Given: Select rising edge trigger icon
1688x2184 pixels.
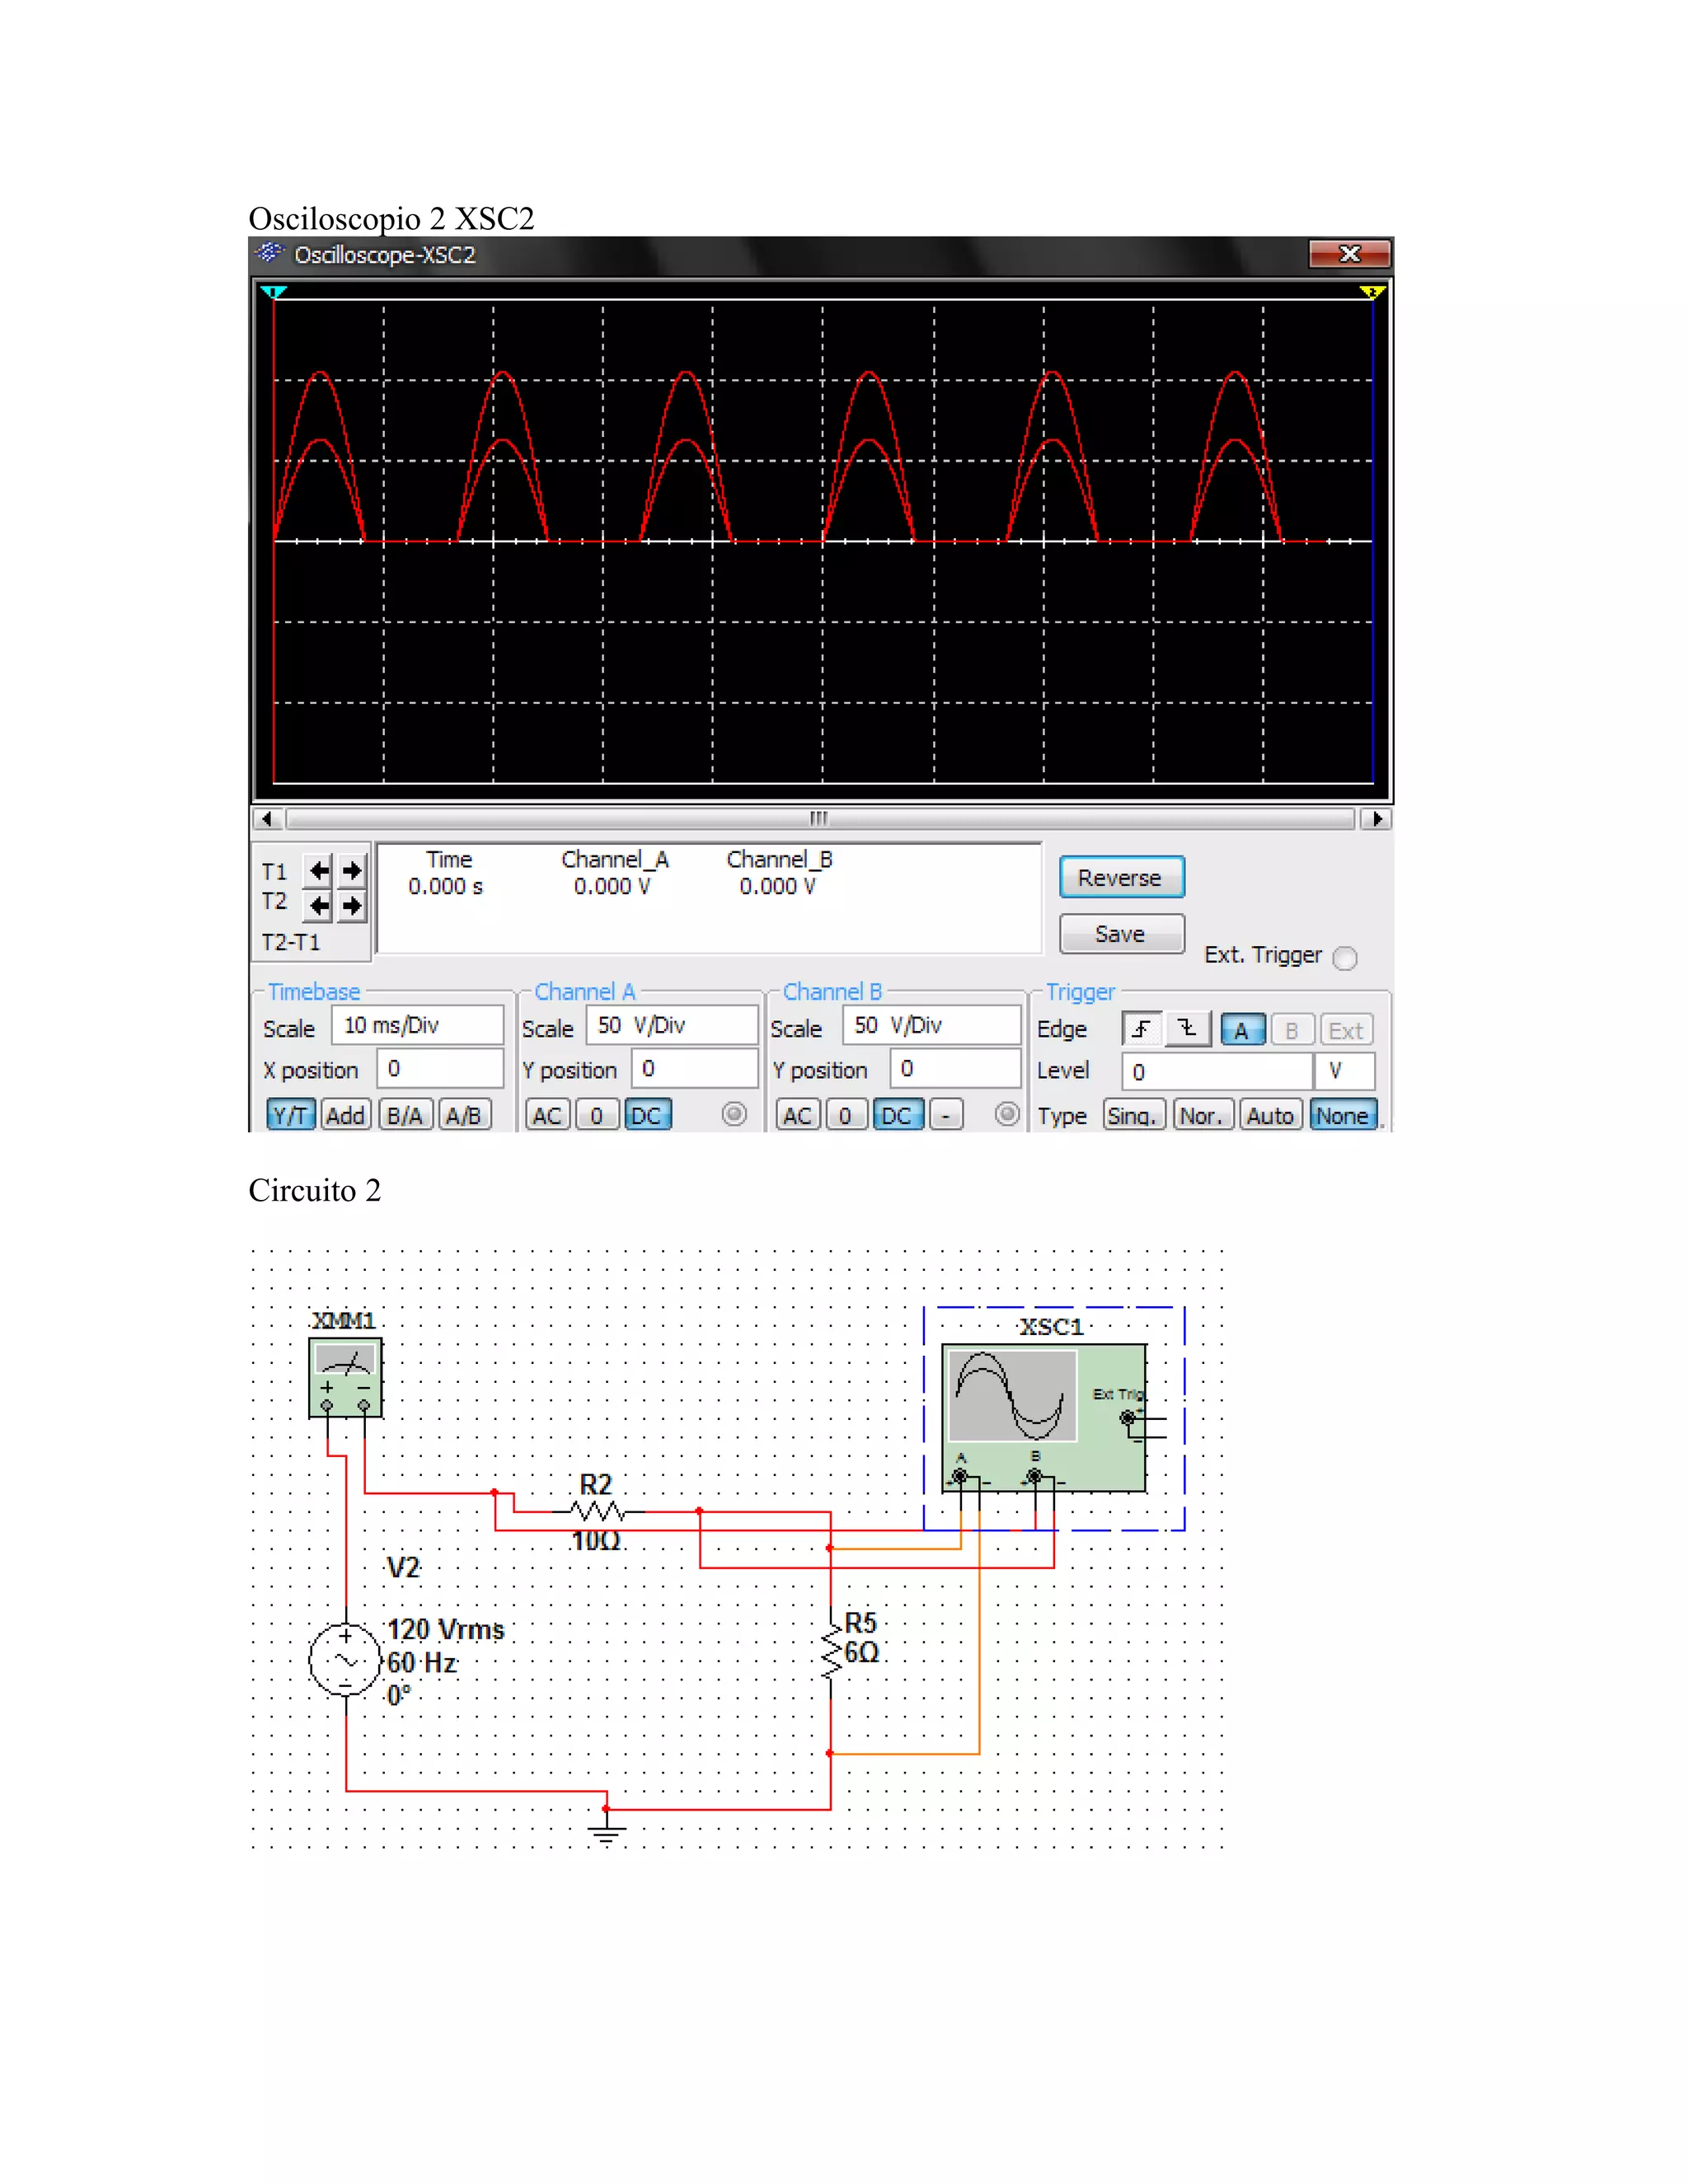Looking at the screenshot, I should coord(1141,1029).
